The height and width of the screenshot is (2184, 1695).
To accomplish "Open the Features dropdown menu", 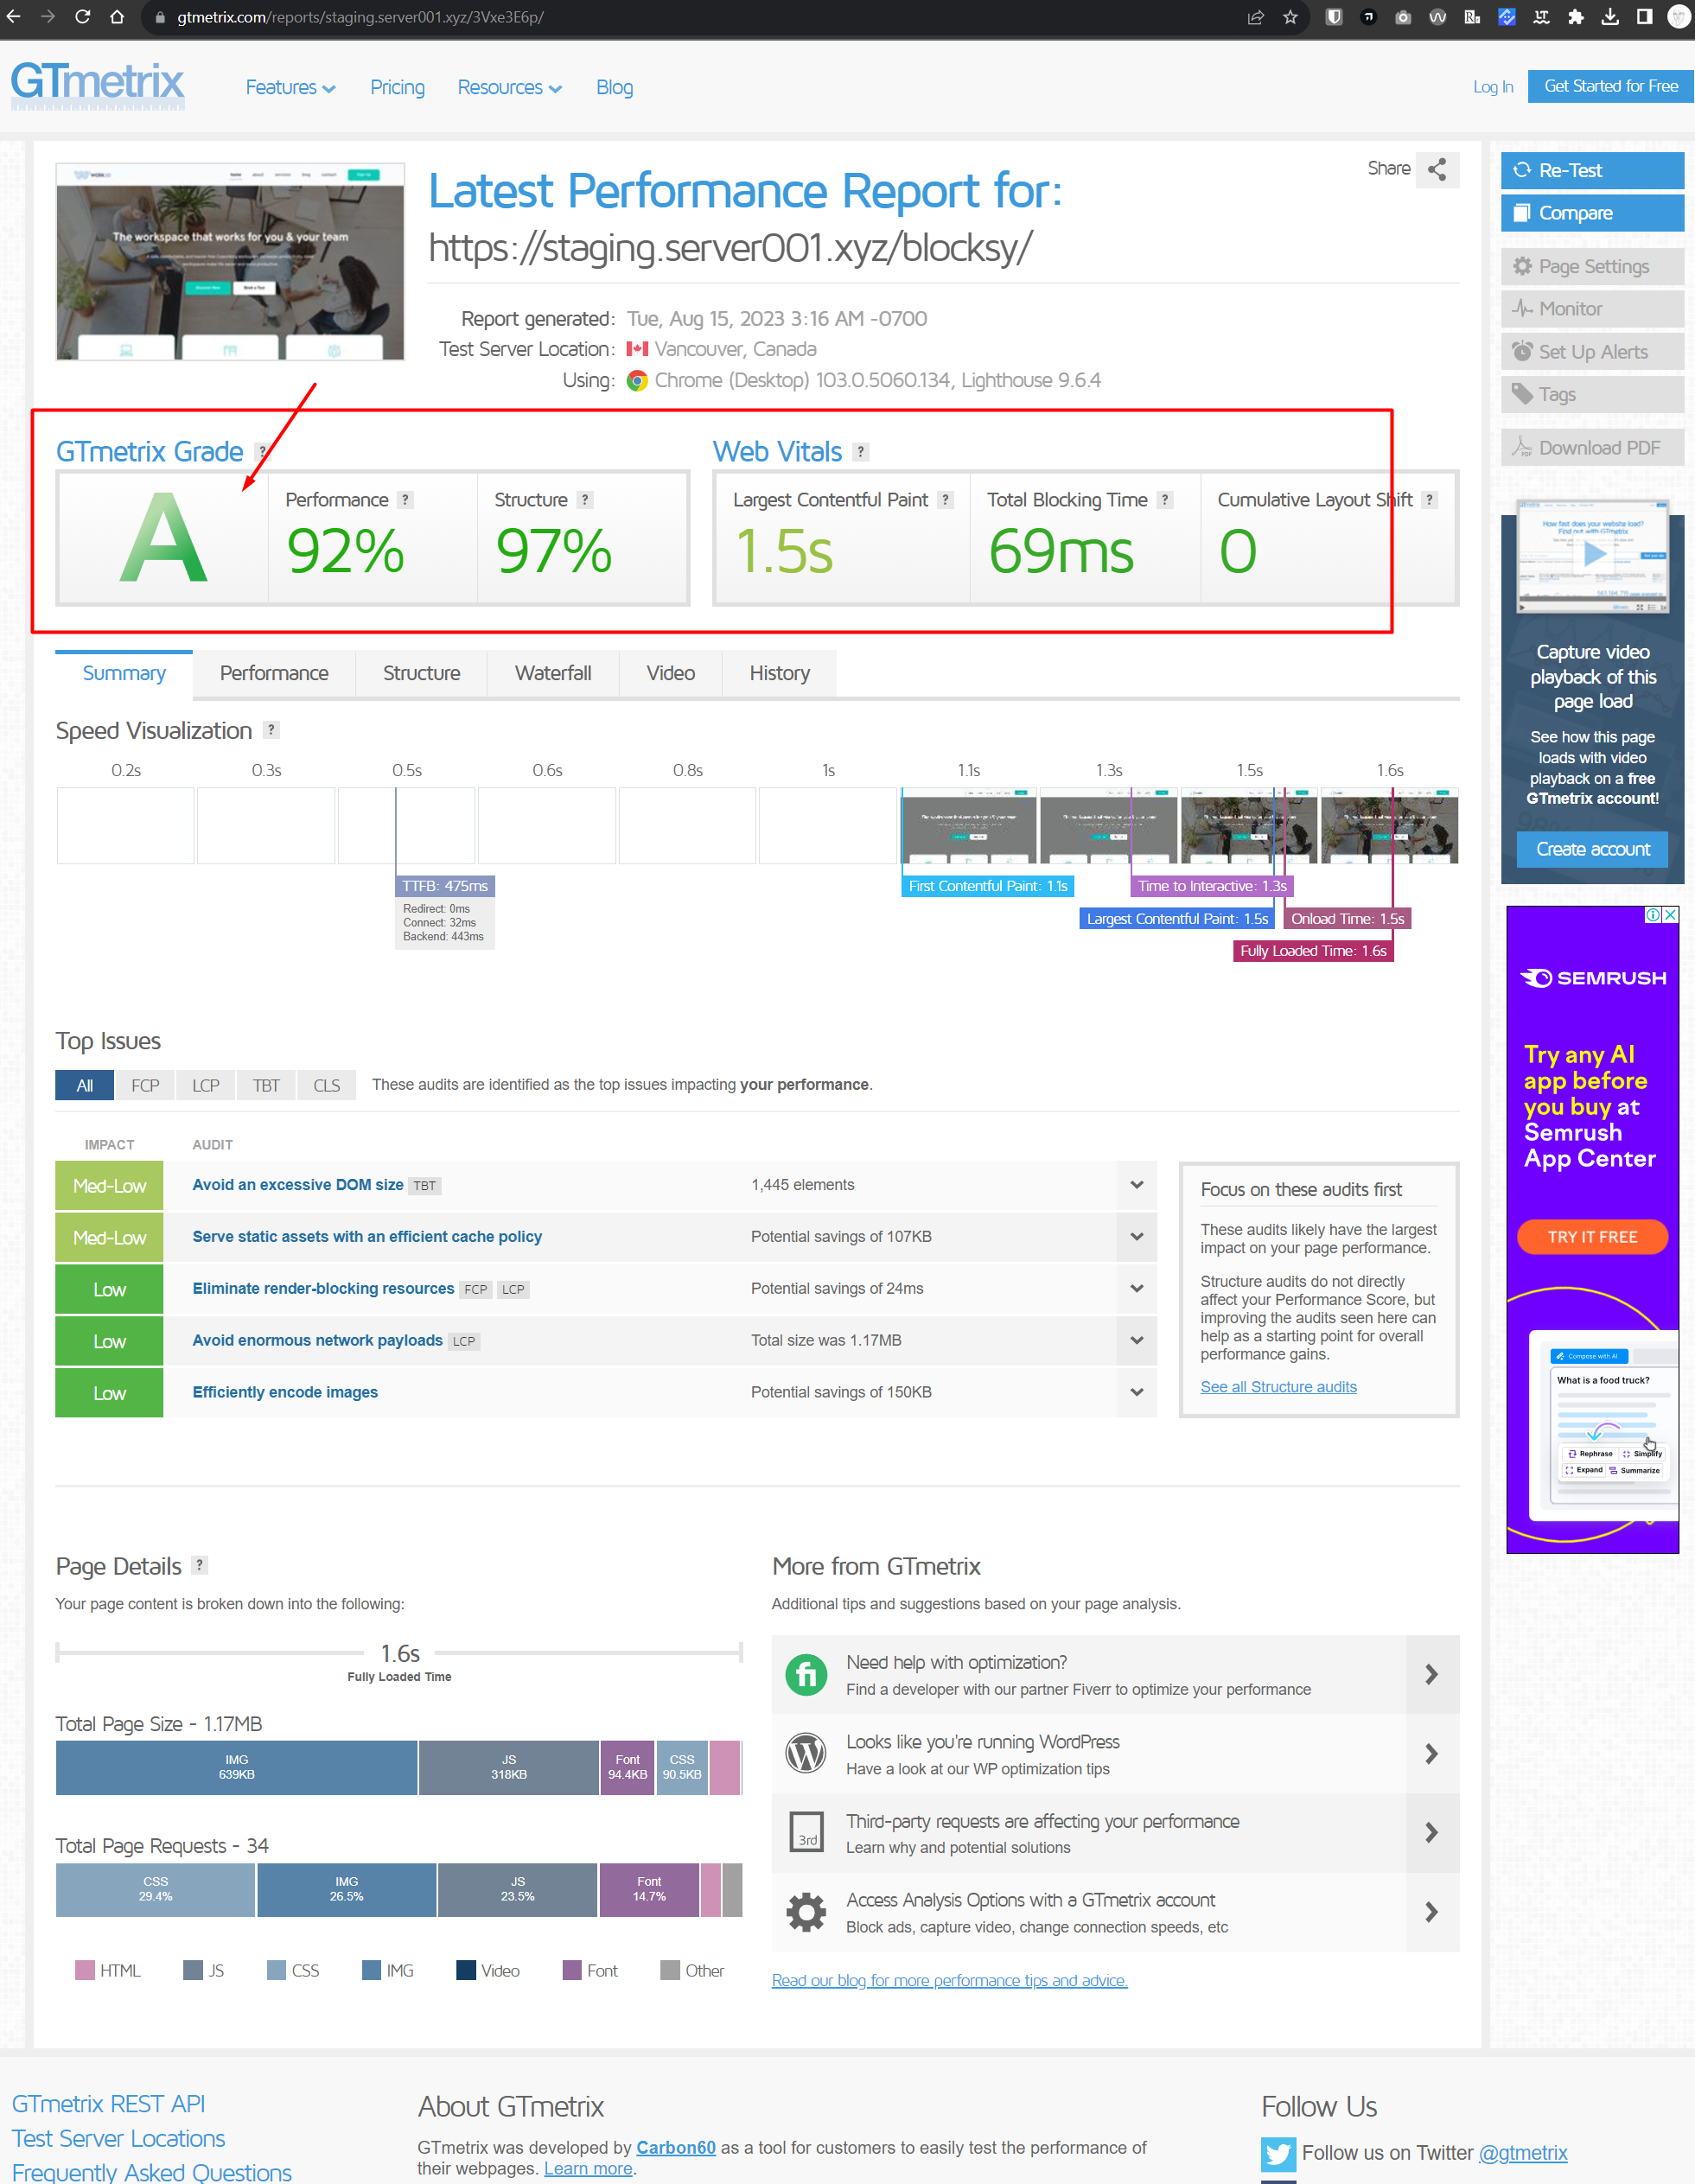I will [290, 88].
